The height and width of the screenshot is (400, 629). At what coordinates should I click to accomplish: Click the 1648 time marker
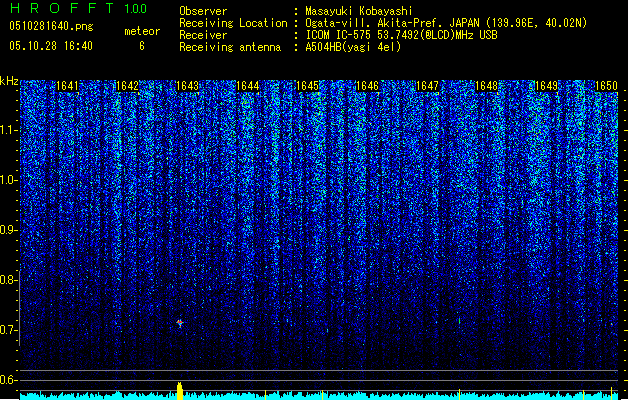pos(487,86)
